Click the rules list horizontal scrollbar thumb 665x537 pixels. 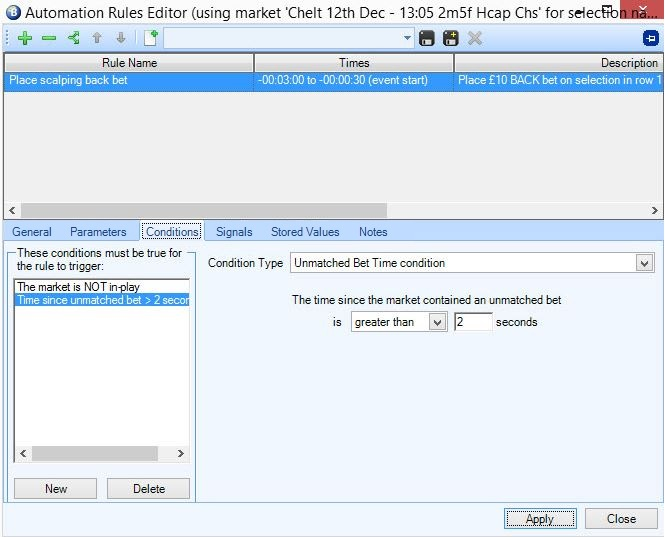[x=204, y=210]
